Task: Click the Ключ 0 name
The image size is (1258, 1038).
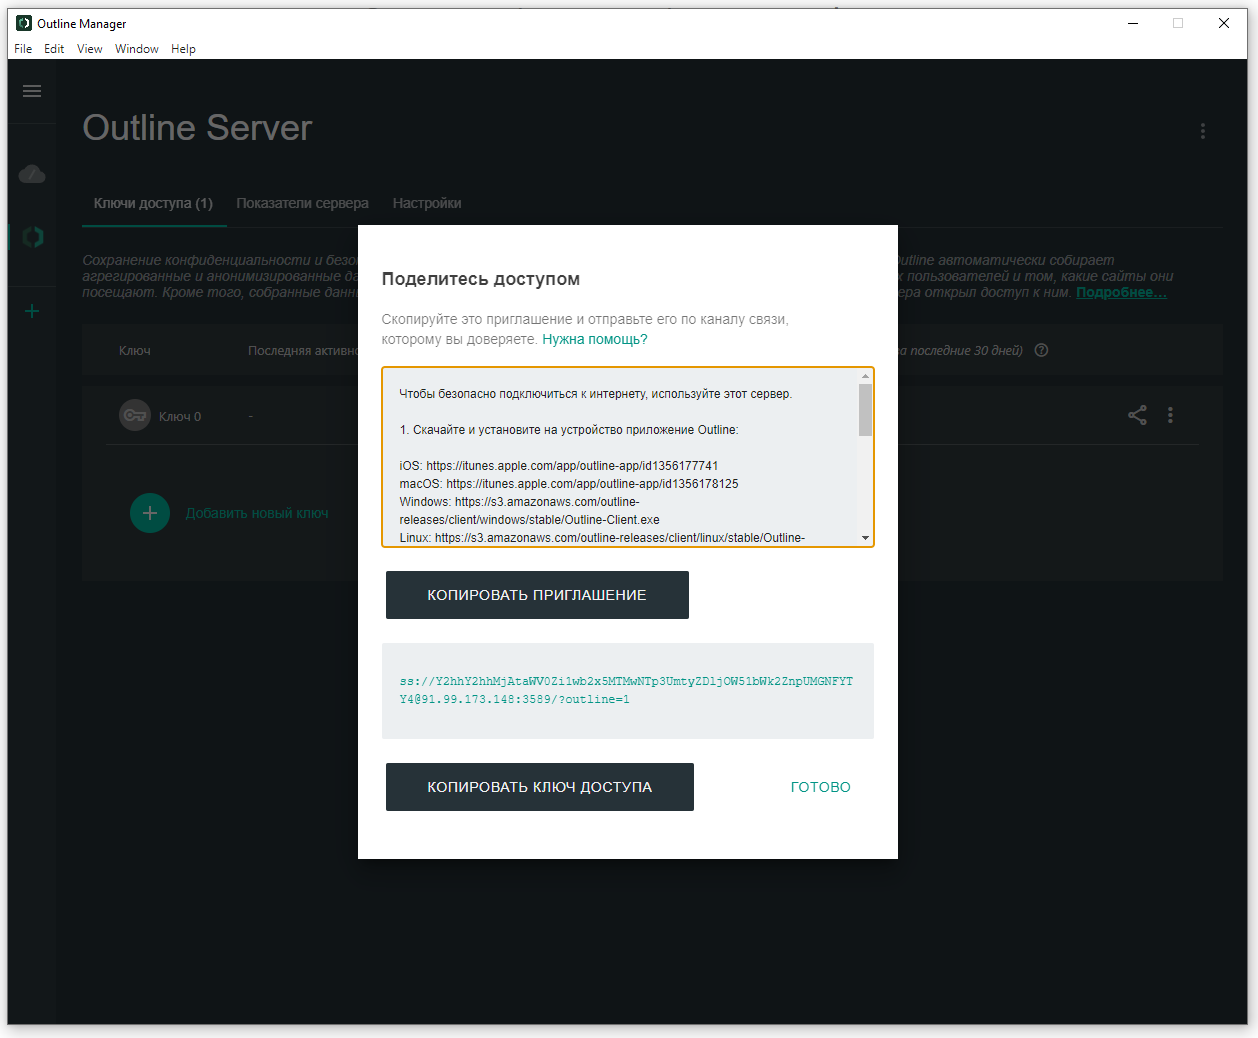Action: 180,416
